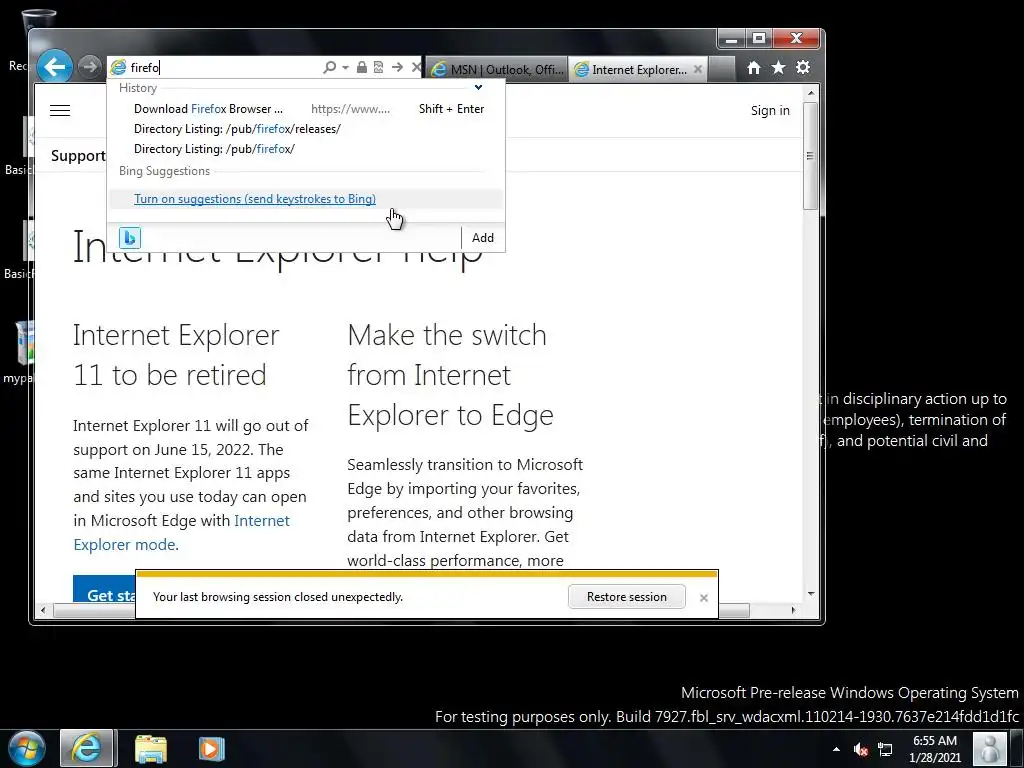Click the vertical scrollbar down arrow

[810, 594]
